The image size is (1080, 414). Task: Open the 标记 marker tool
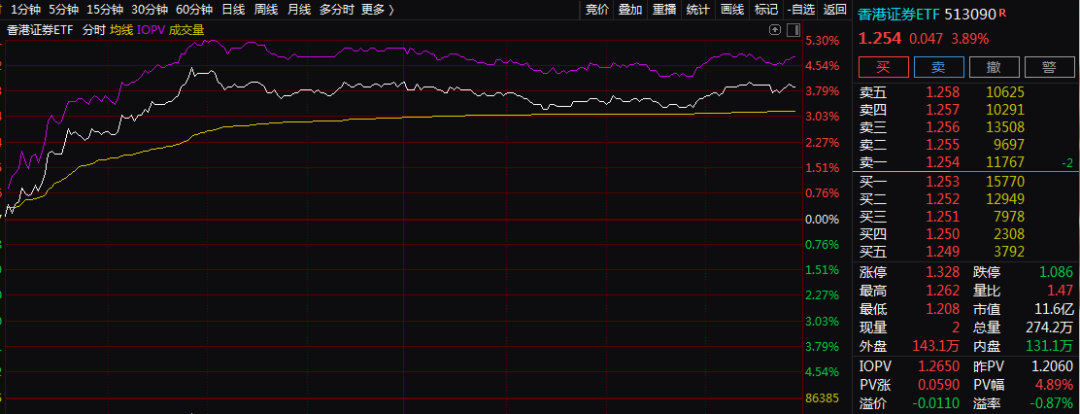pyautogui.click(x=766, y=10)
